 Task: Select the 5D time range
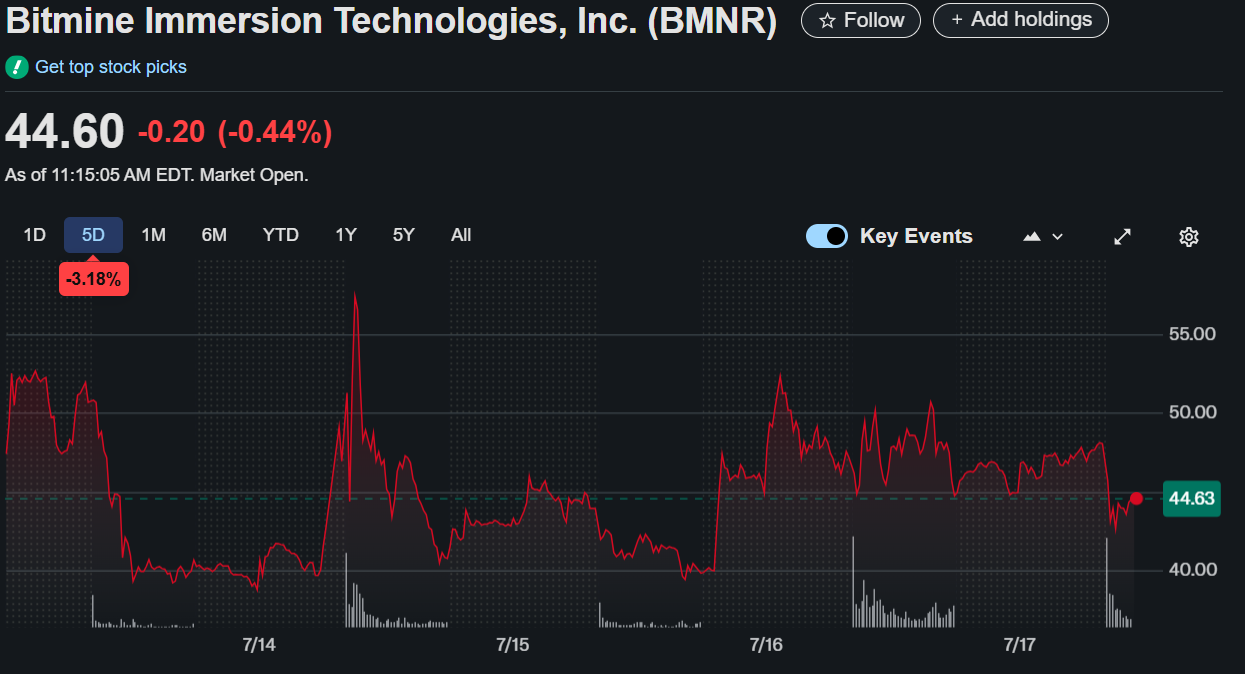[x=93, y=235]
